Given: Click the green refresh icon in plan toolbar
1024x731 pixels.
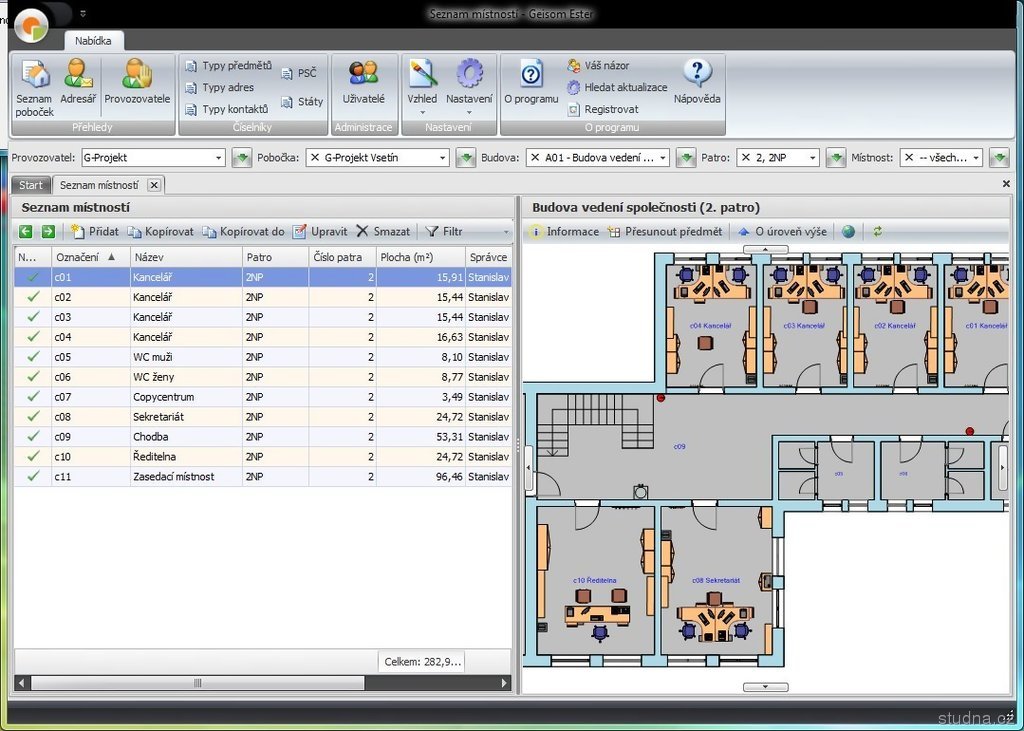Looking at the screenshot, I should (878, 232).
